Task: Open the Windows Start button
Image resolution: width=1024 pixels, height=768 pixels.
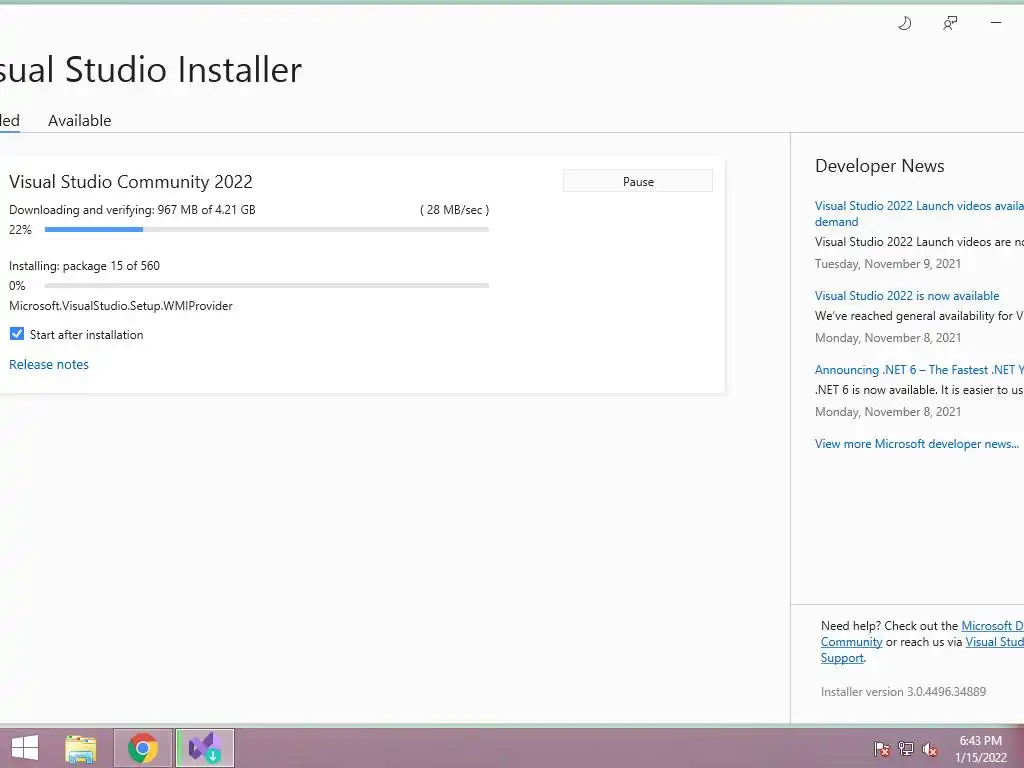Action: click(x=25, y=748)
